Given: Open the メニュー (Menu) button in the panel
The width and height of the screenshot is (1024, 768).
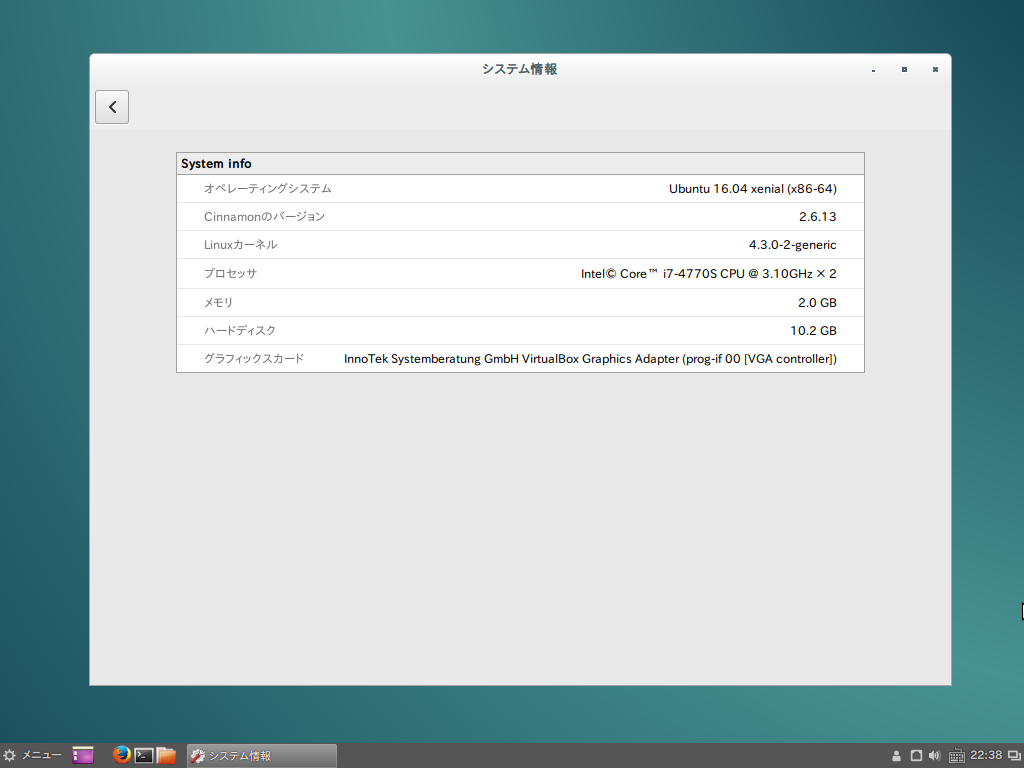Looking at the screenshot, I should 33,756.
